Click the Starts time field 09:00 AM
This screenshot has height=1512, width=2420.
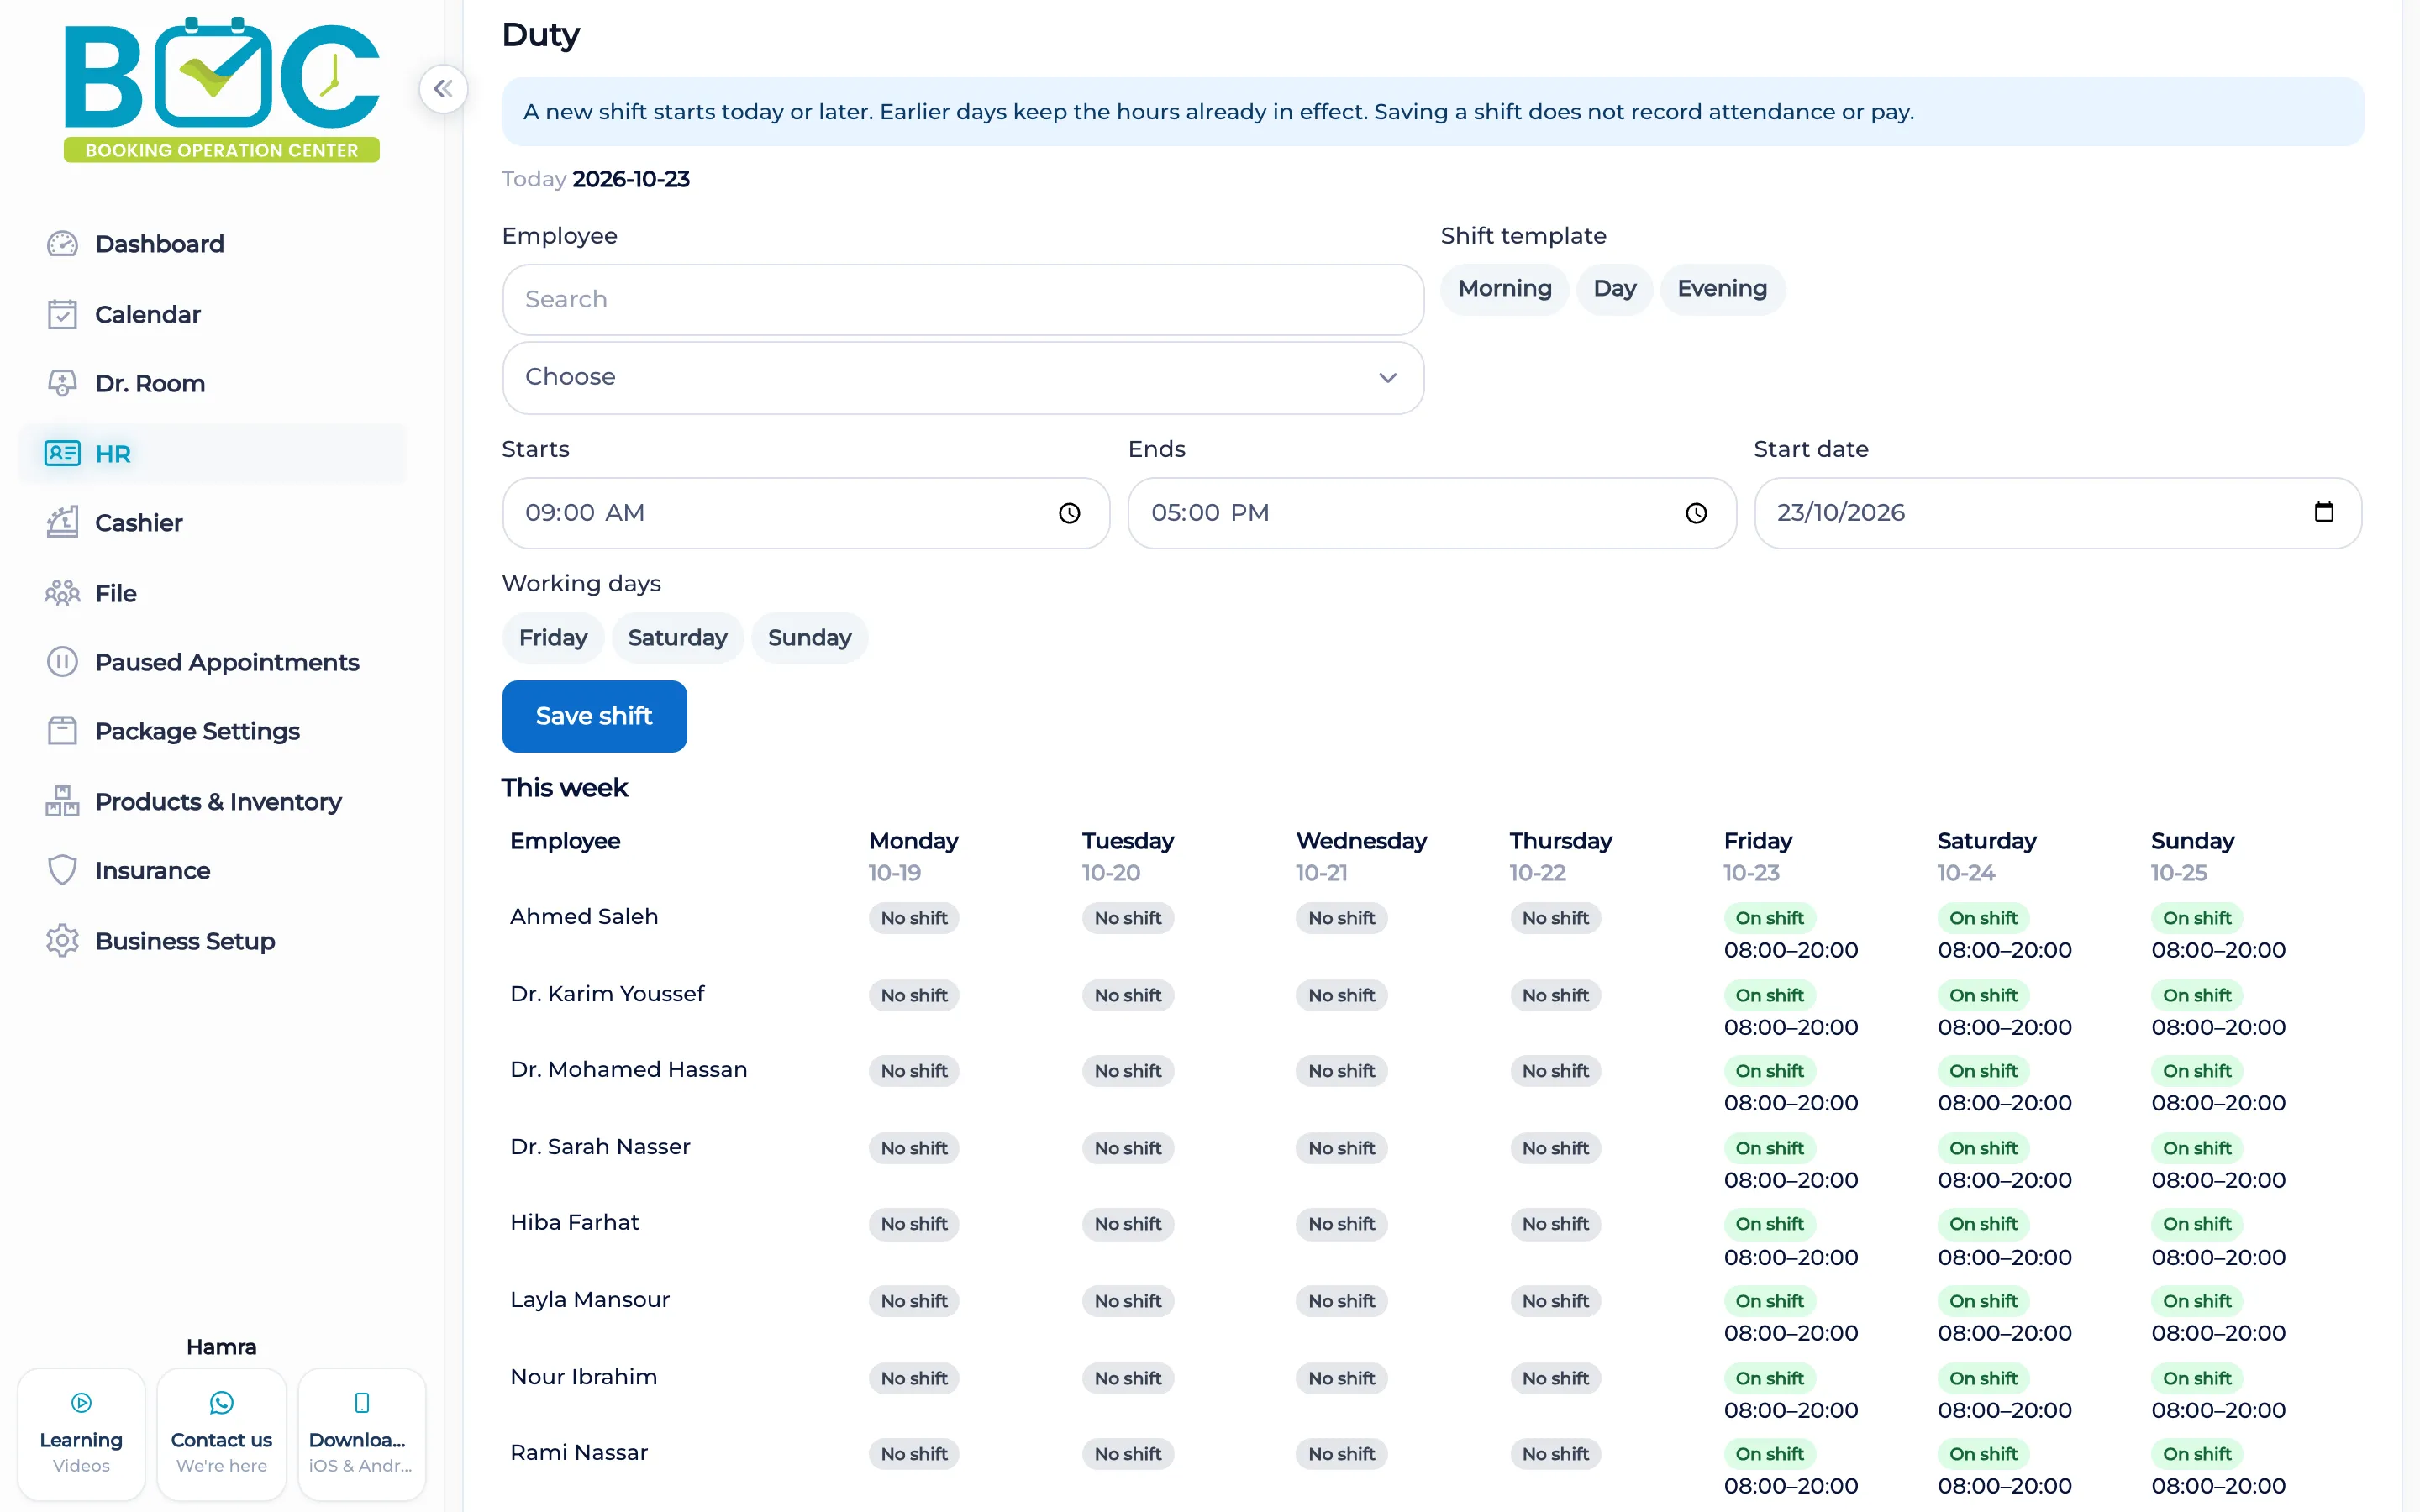[806, 513]
